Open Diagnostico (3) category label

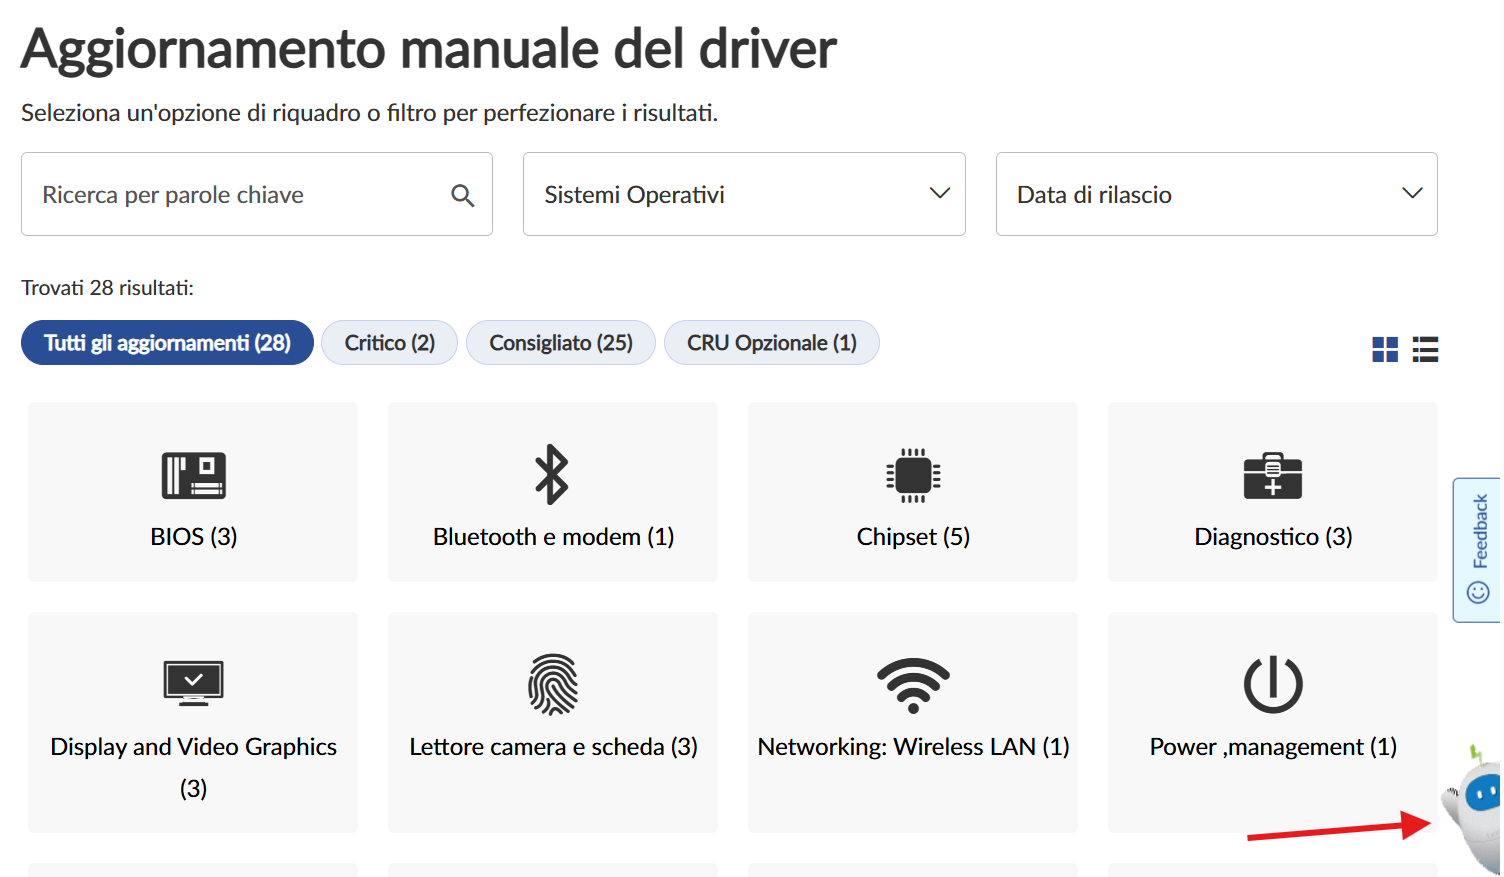(x=1273, y=537)
